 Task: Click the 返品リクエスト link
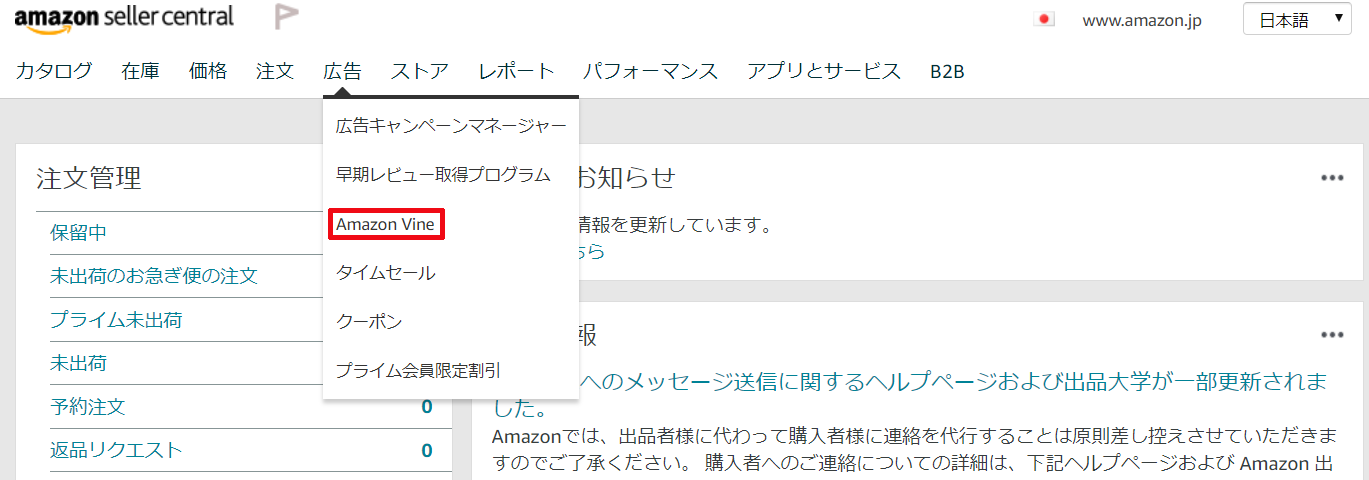tap(116, 450)
